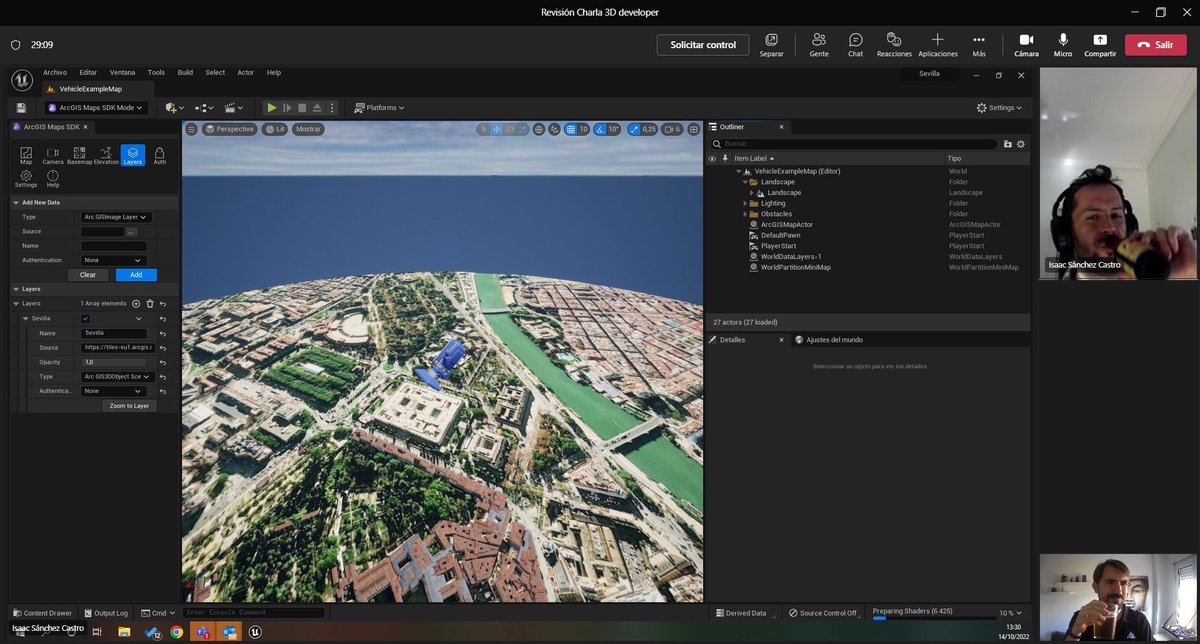The height and width of the screenshot is (644, 1200).
Task: Click the Add button for new data
Action: pyautogui.click(x=136, y=275)
